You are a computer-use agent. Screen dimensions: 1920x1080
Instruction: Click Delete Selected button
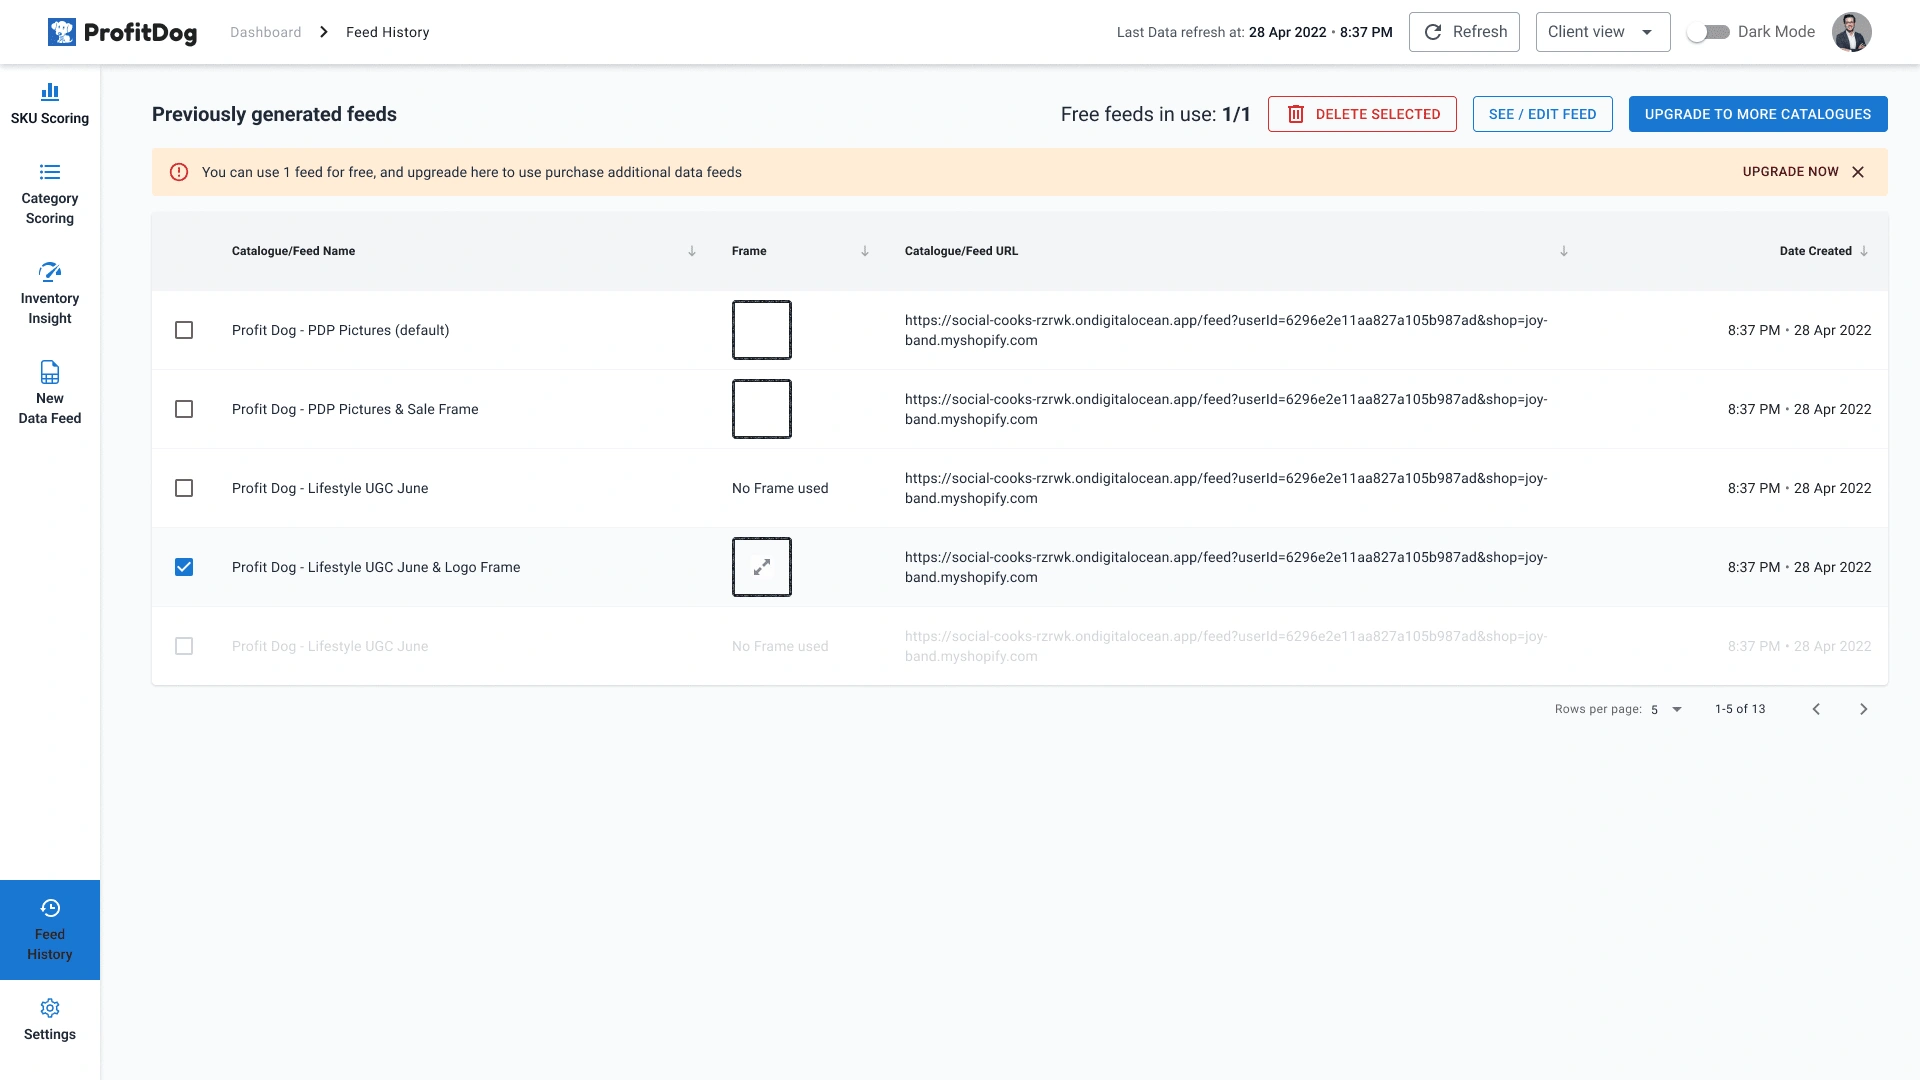point(1362,114)
